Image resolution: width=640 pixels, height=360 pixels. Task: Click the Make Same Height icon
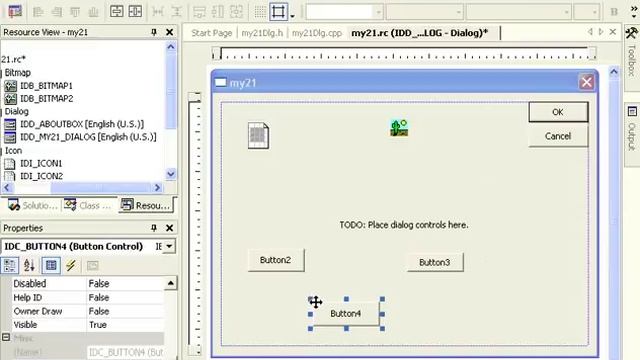click(x=218, y=11)
